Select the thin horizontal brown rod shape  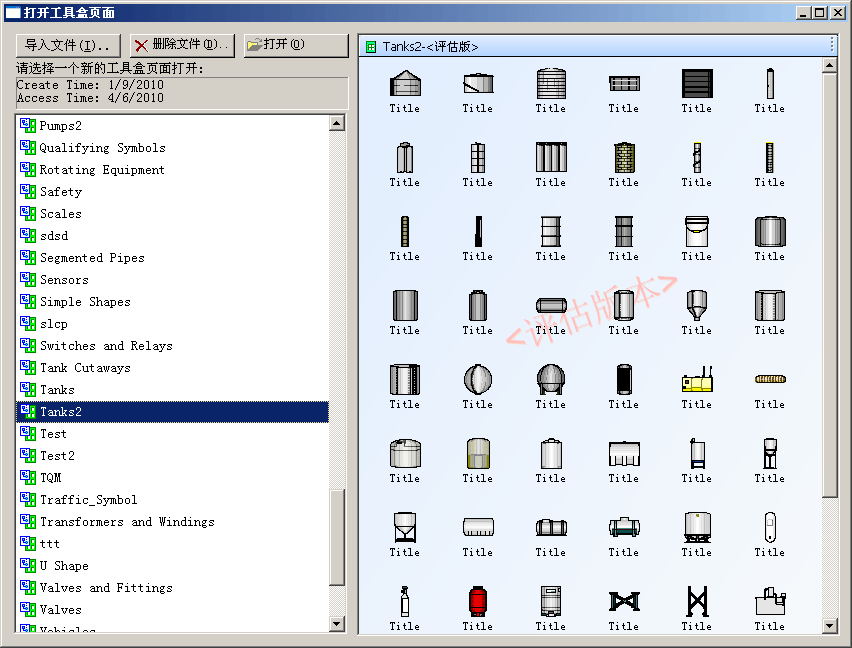point(769,379)
